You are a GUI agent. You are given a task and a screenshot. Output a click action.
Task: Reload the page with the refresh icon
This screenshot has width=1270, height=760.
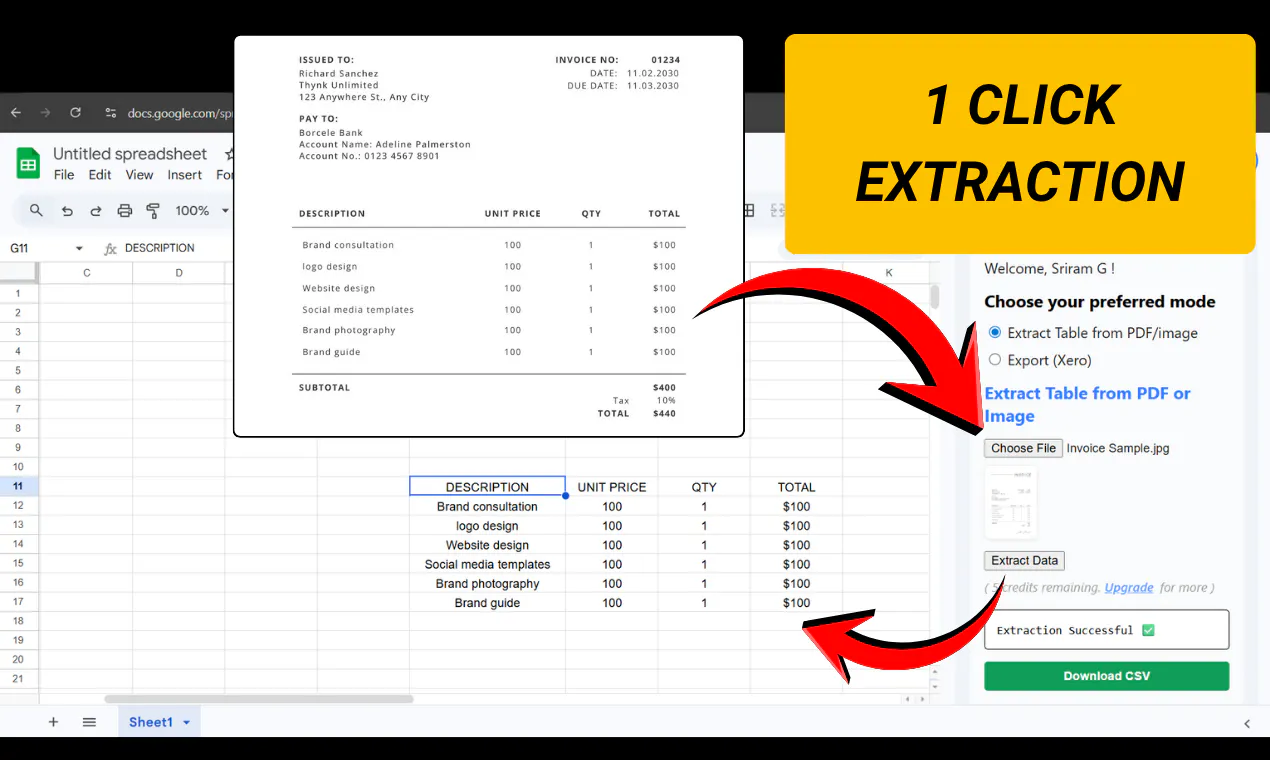75,113
